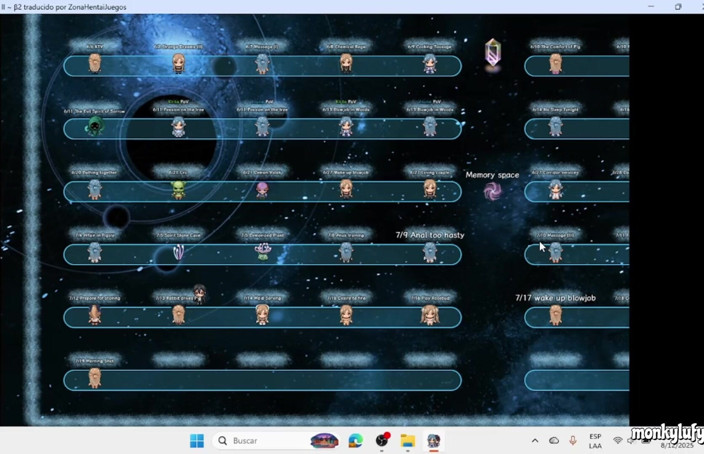
Task: Switch input language via ESP LAA indicator
Action: coord(595,441)
